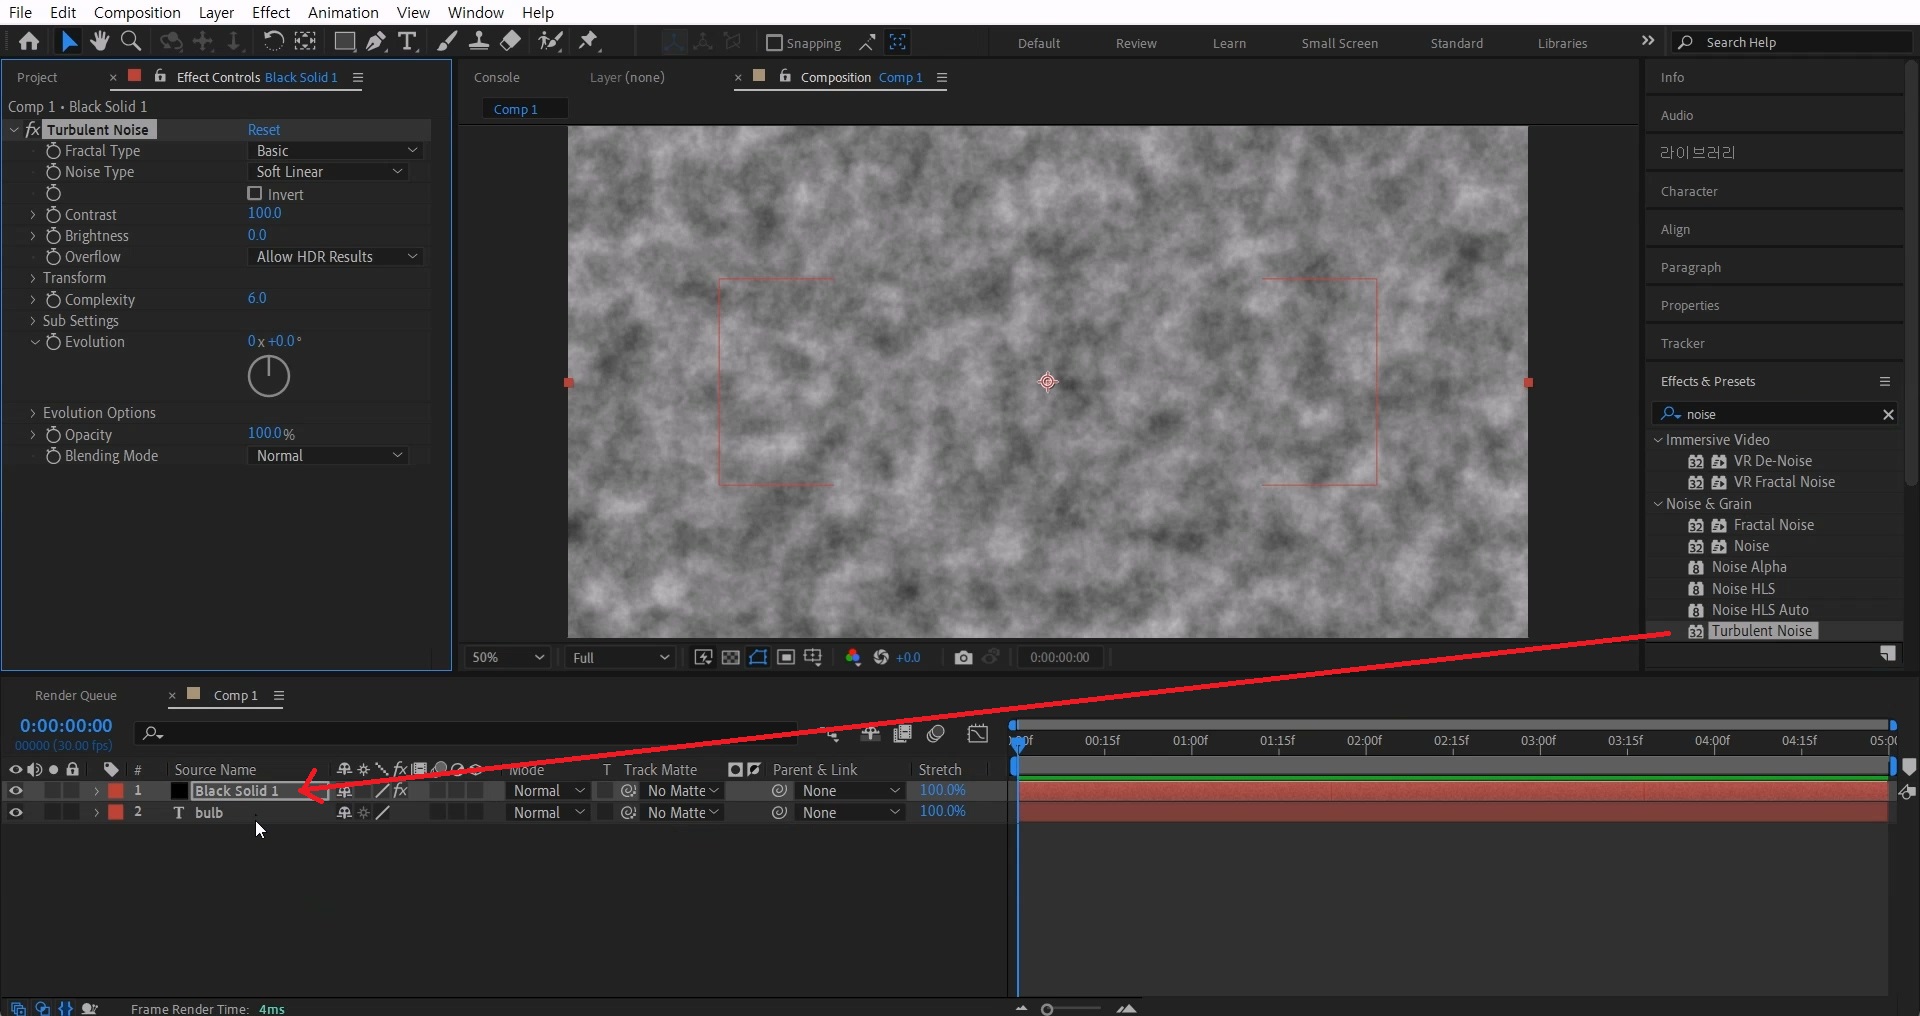Hide the bulb text layer
Screen dimensions: 1920x1016
15,813
